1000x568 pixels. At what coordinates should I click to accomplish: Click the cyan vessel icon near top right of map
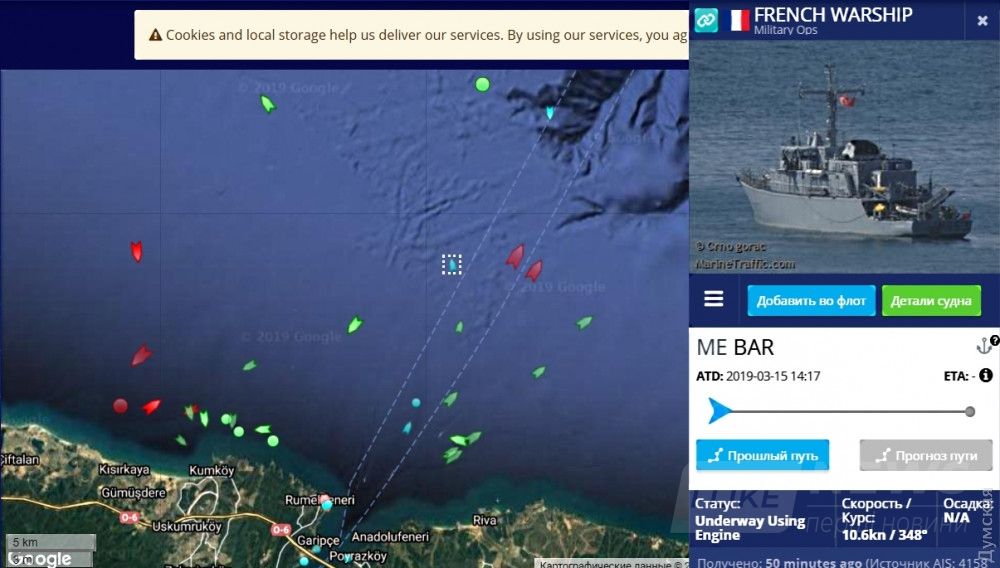point(550,113)
